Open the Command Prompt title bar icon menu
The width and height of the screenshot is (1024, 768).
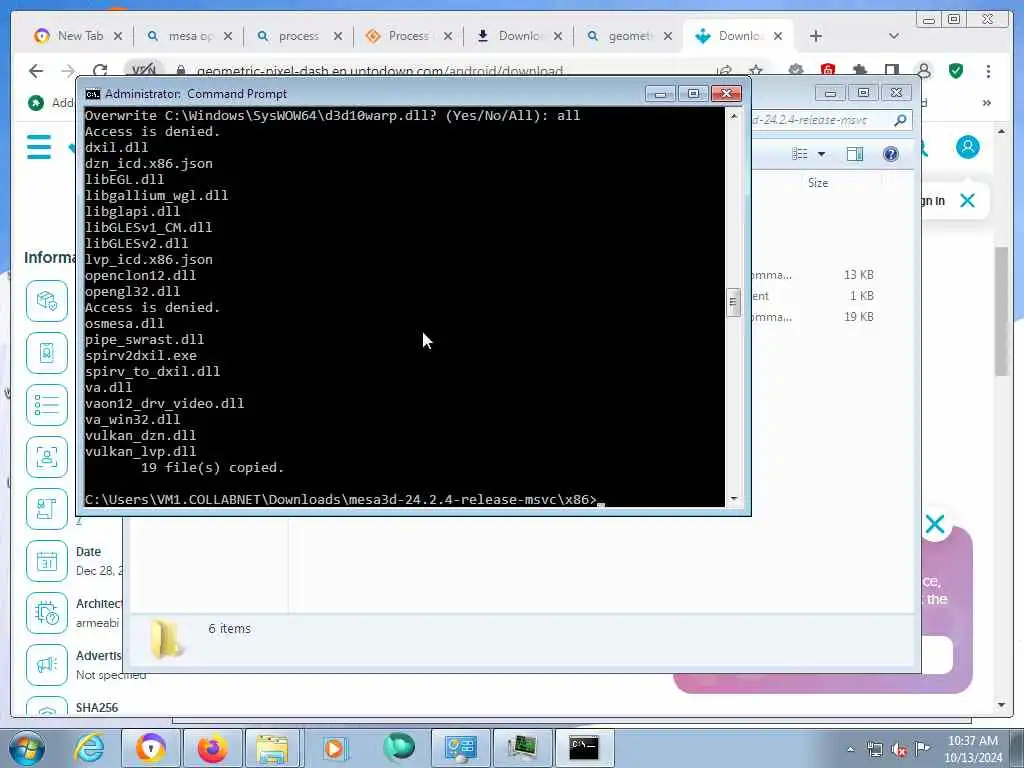tap(93, 94)
